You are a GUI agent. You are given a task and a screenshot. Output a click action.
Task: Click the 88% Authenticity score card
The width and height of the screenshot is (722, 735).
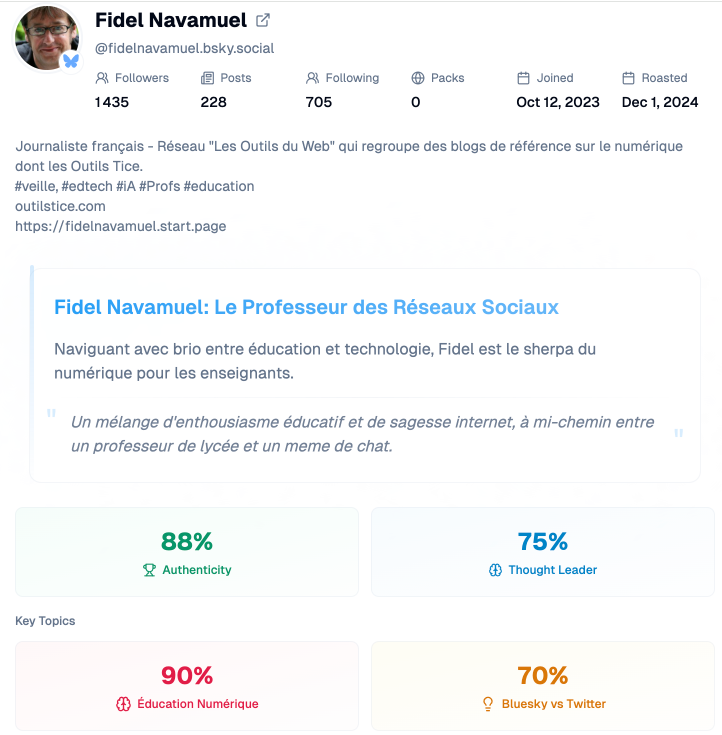tap(187, 552)
